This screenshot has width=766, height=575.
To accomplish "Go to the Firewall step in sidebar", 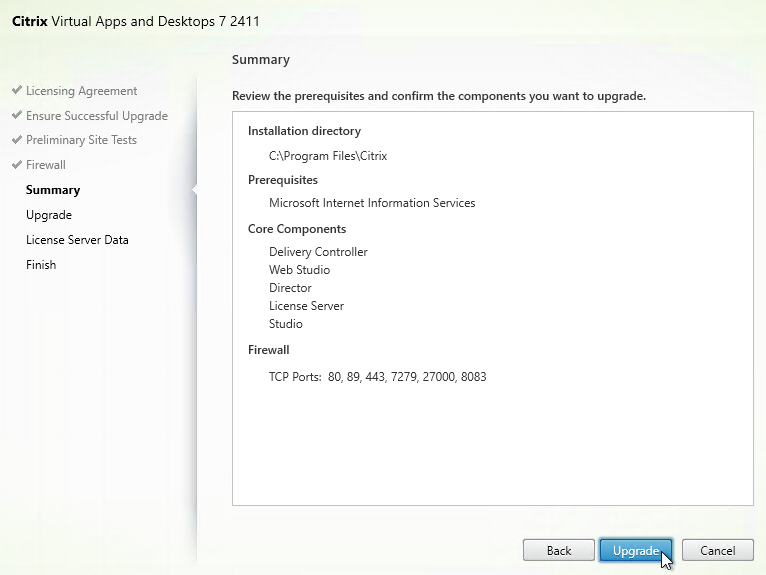I will [x=45, y=165].
